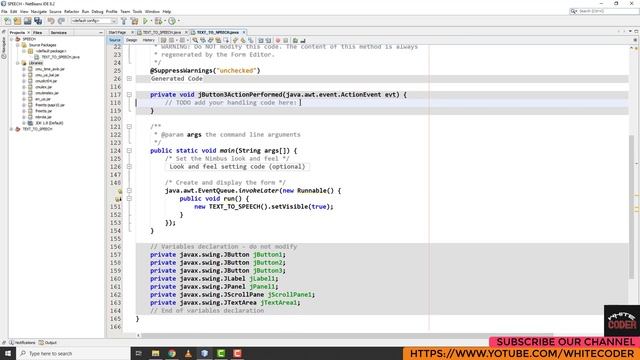Click the Uncomment editor toolbar icon
Image resolution: width=640 pixels, height=360 pixels.
(303, 40)
